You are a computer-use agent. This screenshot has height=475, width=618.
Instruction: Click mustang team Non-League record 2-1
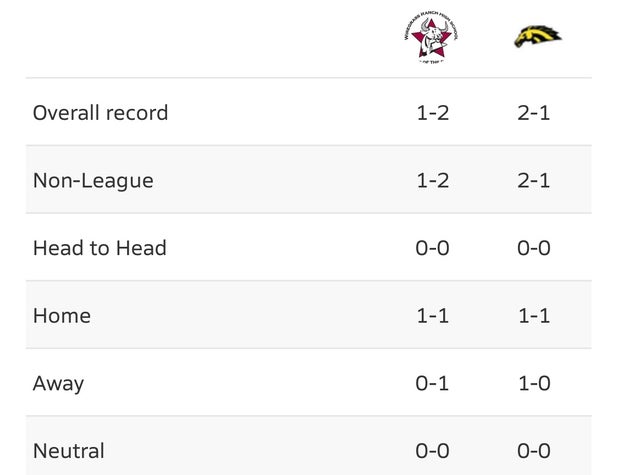pyautogui.click(x=534, y=181)
